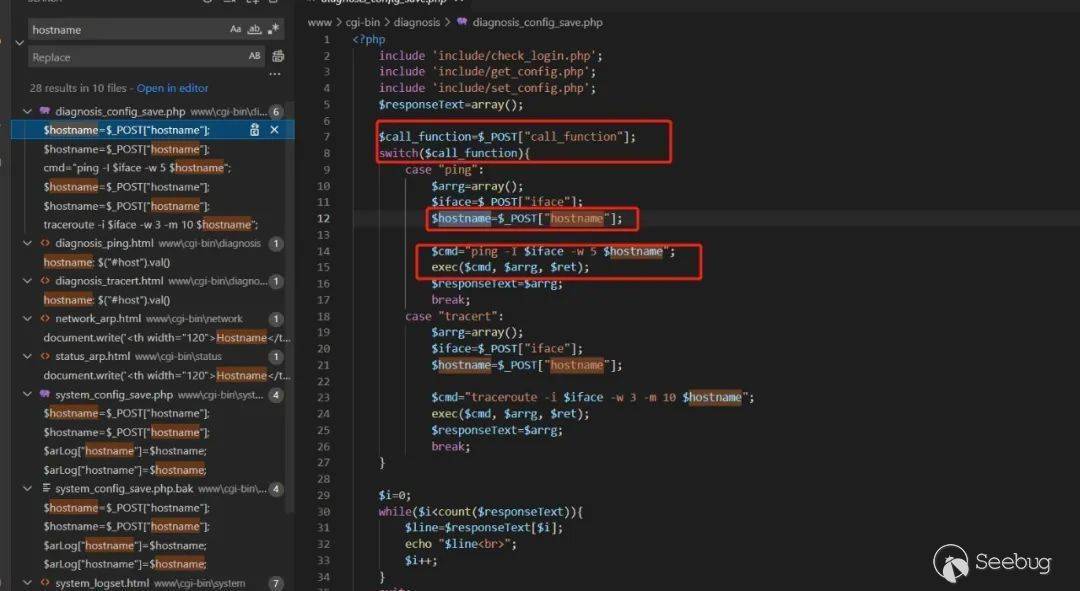Open the traceroute search result line
Viewport: 1080px width, 591px height.
150,225
